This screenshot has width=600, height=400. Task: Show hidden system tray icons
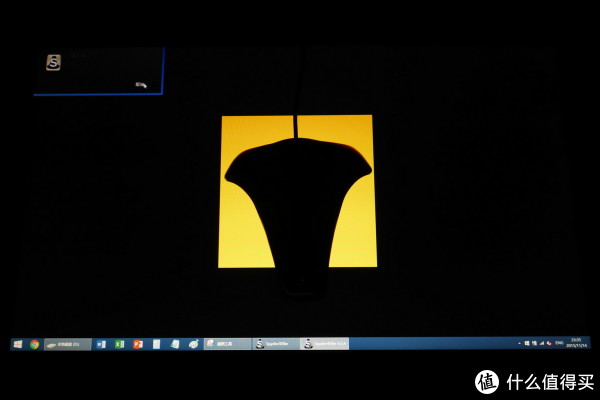tap(519, 343)
